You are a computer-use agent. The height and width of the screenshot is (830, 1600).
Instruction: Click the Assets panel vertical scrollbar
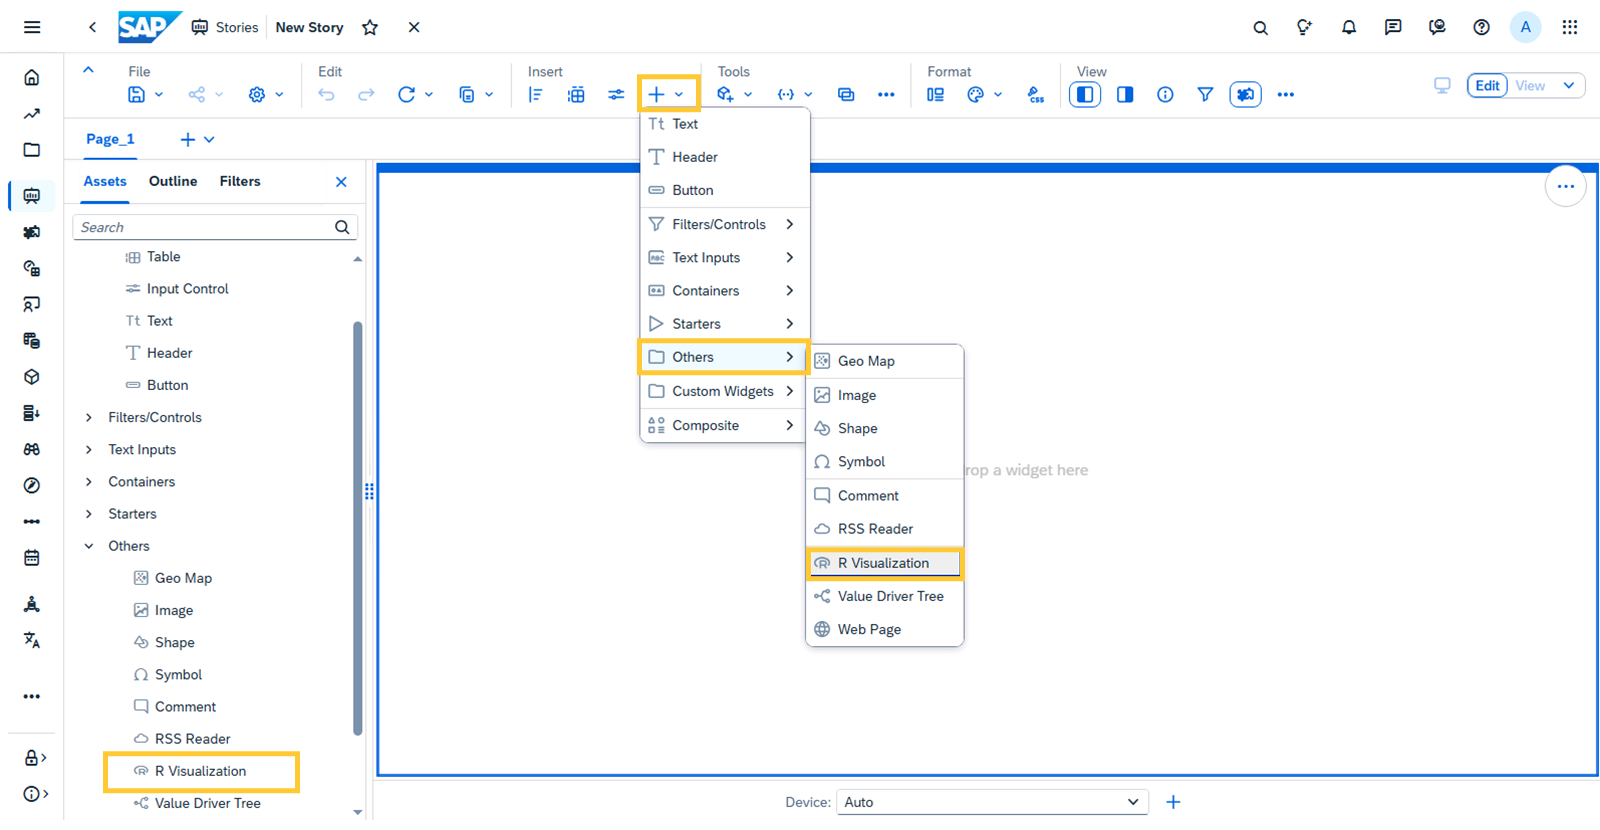[x=357, y=528]
